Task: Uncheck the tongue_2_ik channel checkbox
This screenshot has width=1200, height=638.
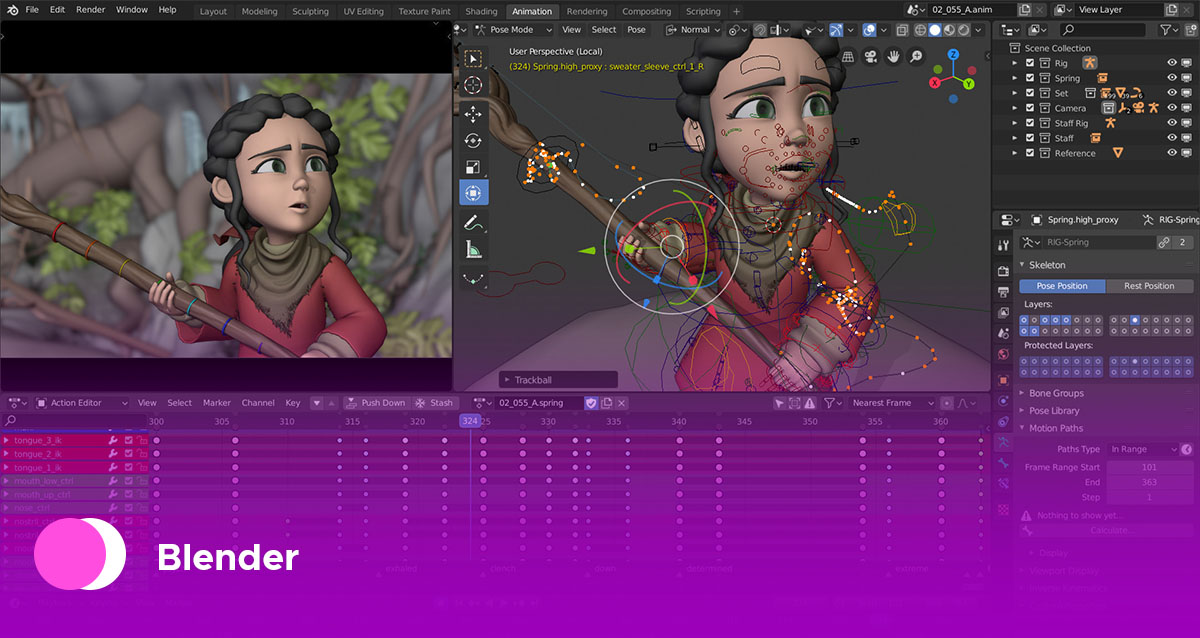Action: tap(128, 454)
